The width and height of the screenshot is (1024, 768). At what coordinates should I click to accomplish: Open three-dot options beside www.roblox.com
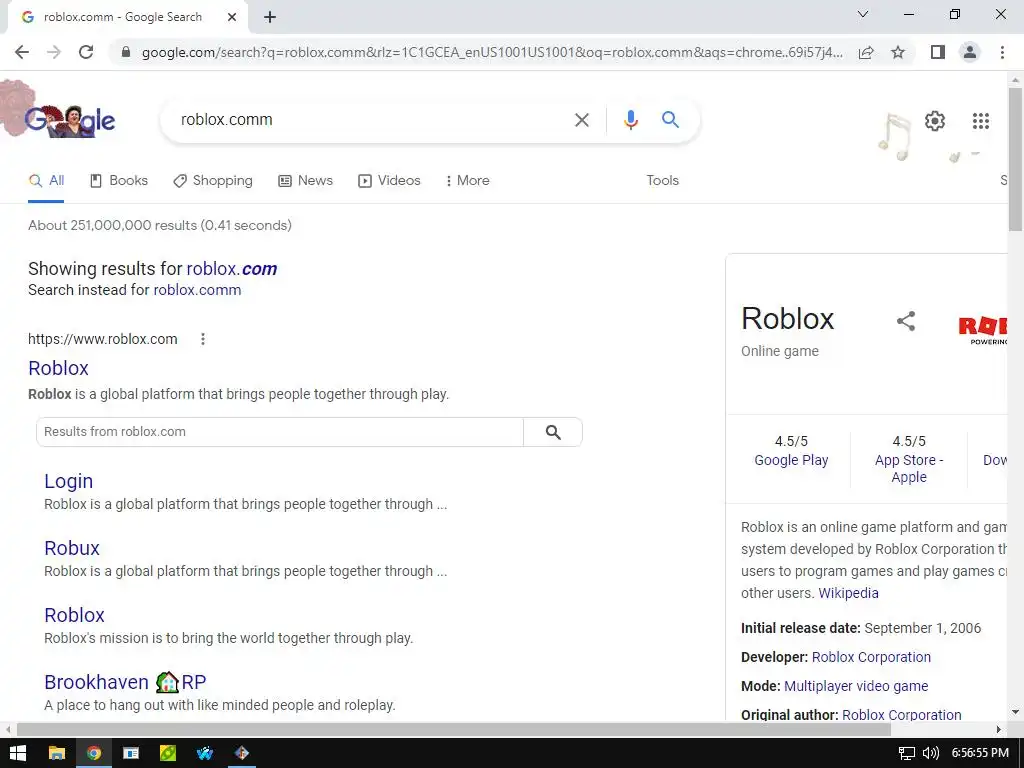203,339
